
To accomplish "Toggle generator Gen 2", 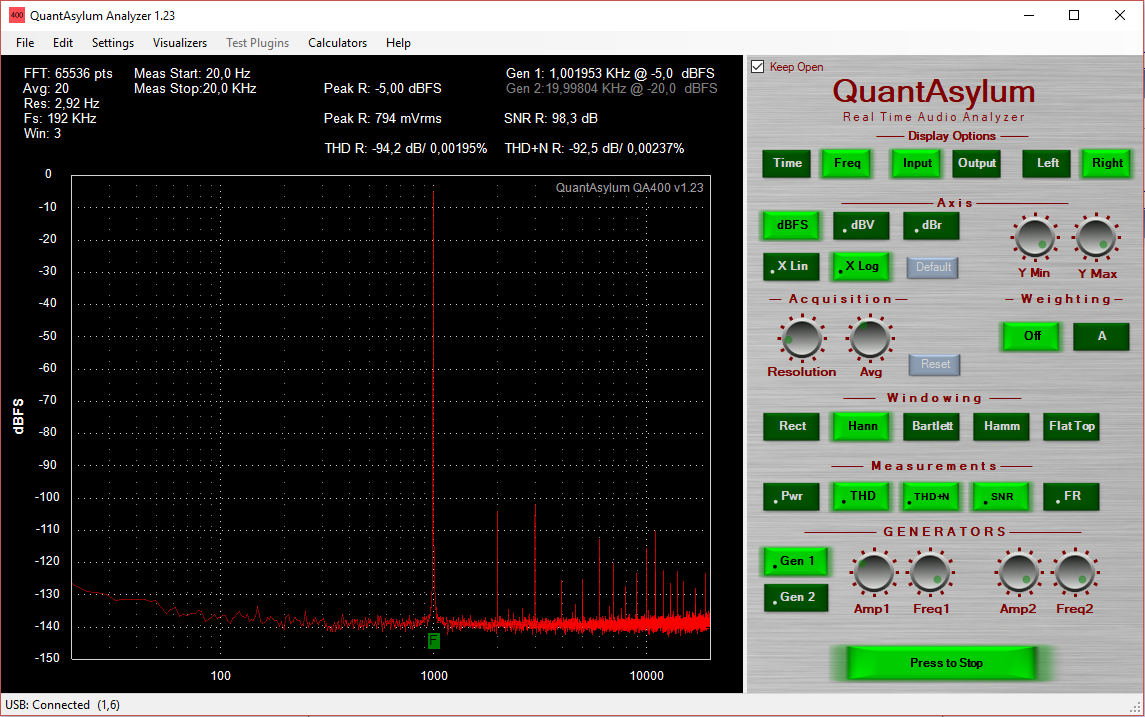I will tap(796, 597).
